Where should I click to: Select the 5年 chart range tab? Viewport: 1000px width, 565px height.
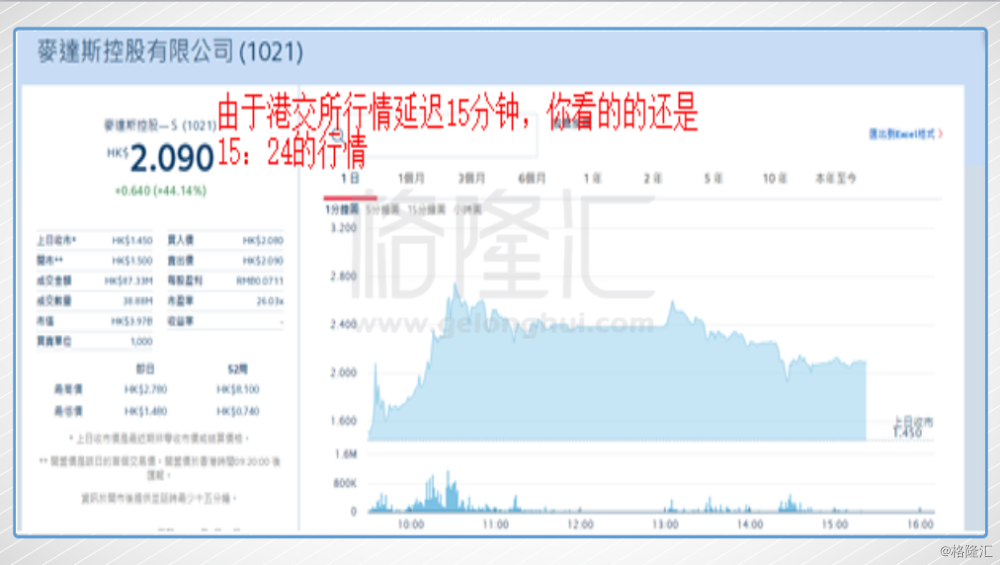pos(713,179)
